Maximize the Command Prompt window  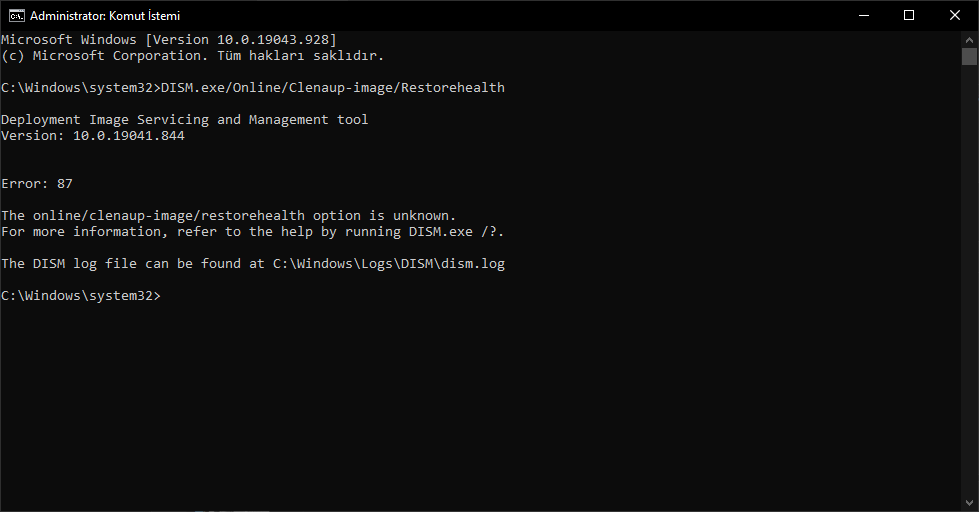click(909, 16)
